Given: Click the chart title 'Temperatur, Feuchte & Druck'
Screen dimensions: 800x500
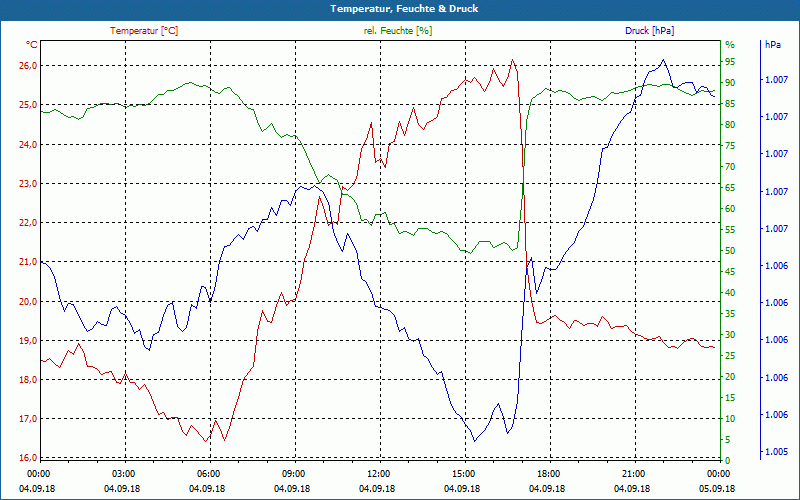Looking at the screenshot, I should (x=404, y=9).
